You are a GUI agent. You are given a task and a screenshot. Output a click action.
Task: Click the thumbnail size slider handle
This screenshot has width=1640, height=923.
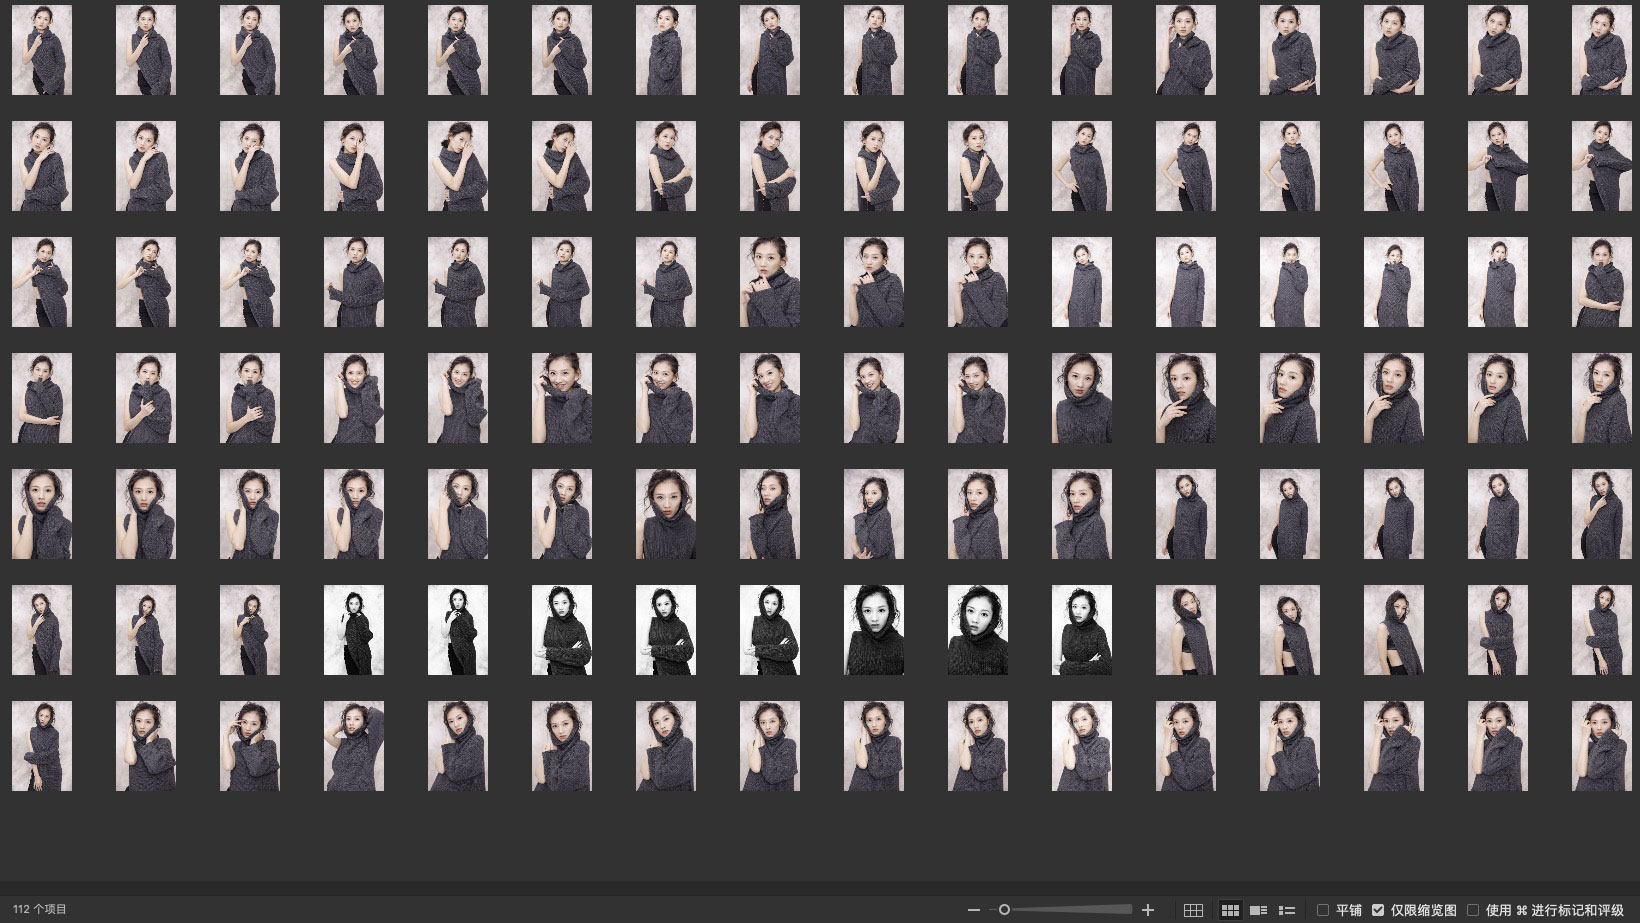point(1004,910)
